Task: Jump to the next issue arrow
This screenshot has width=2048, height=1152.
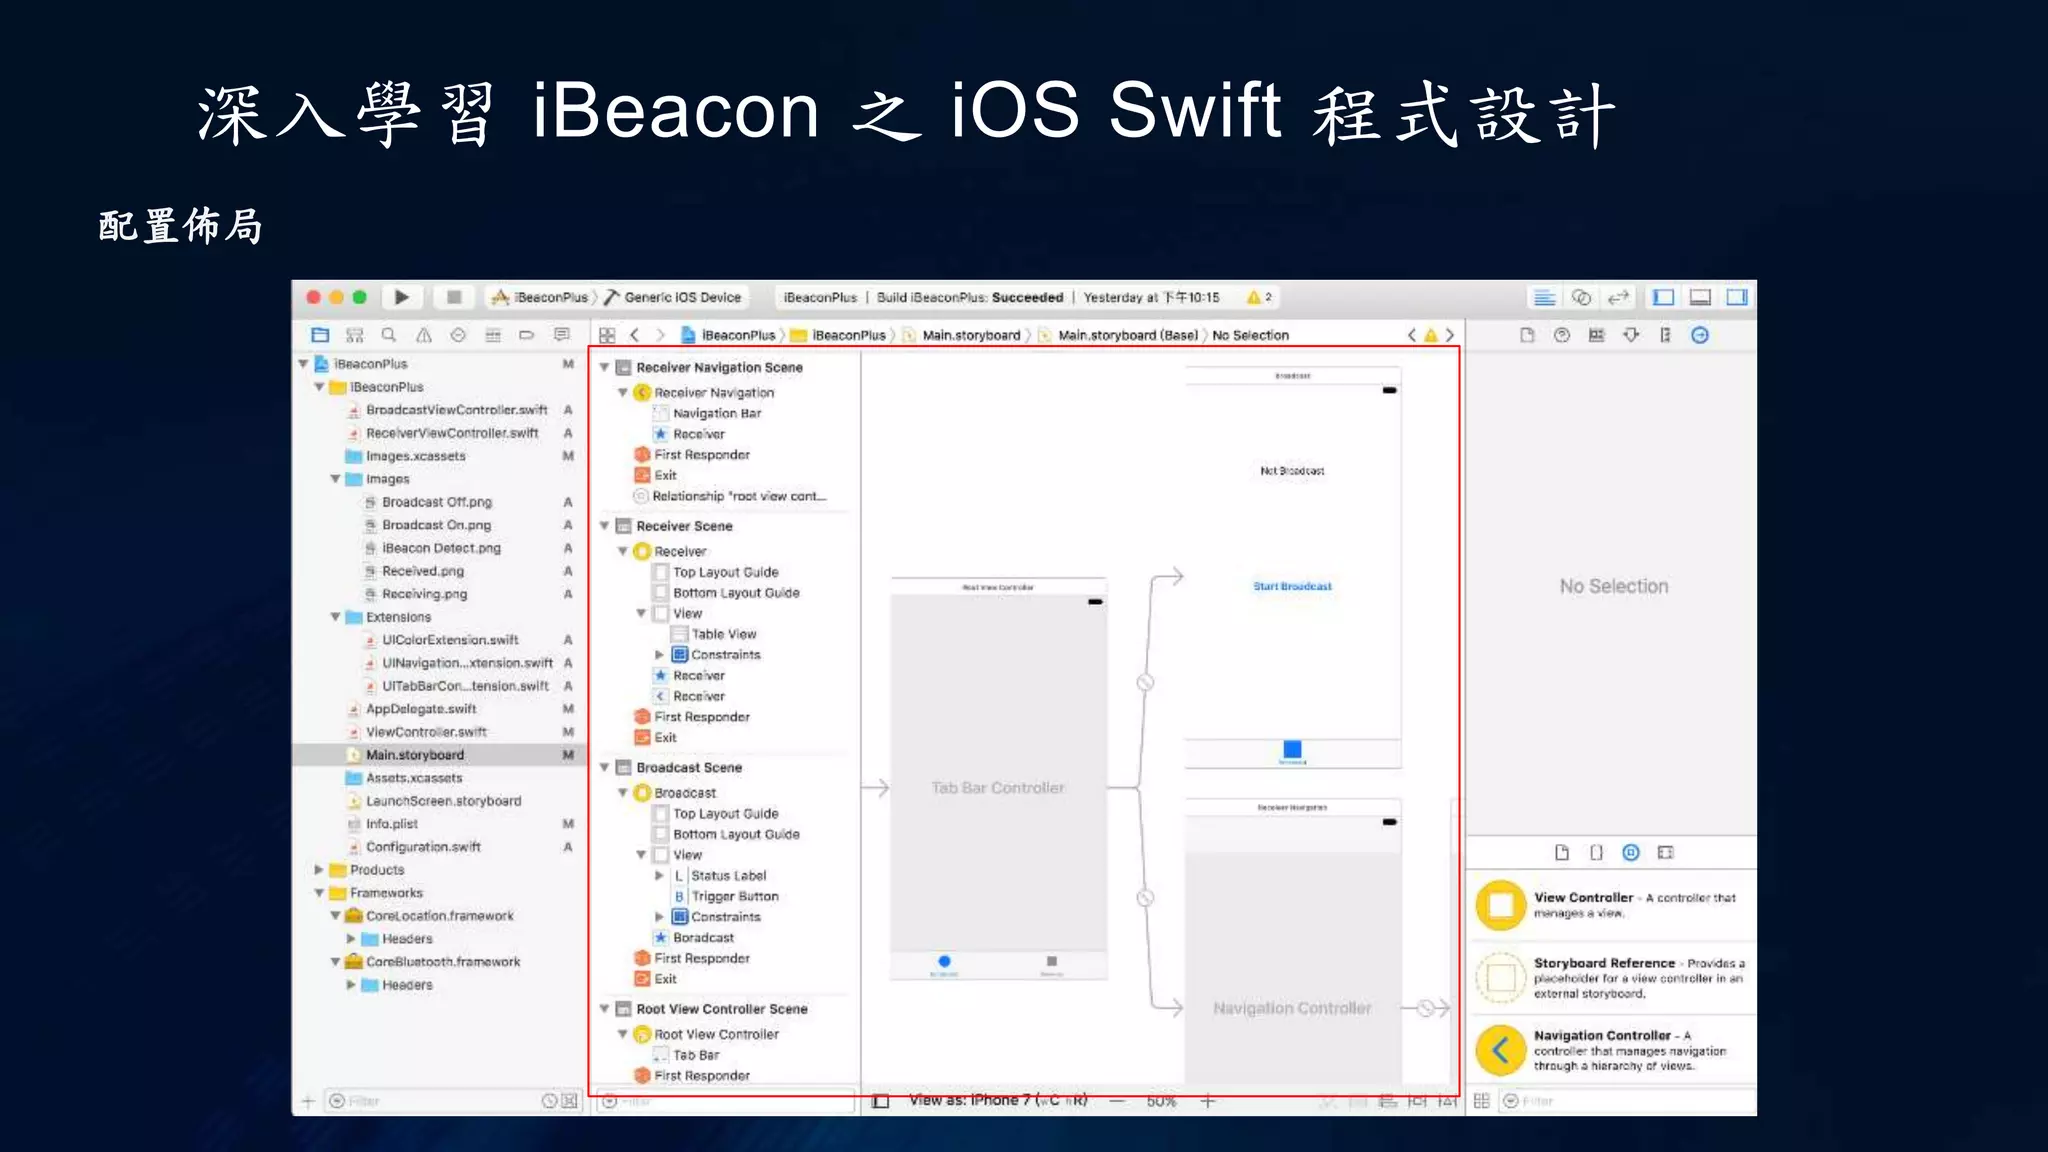Action: click(1449, 335)
